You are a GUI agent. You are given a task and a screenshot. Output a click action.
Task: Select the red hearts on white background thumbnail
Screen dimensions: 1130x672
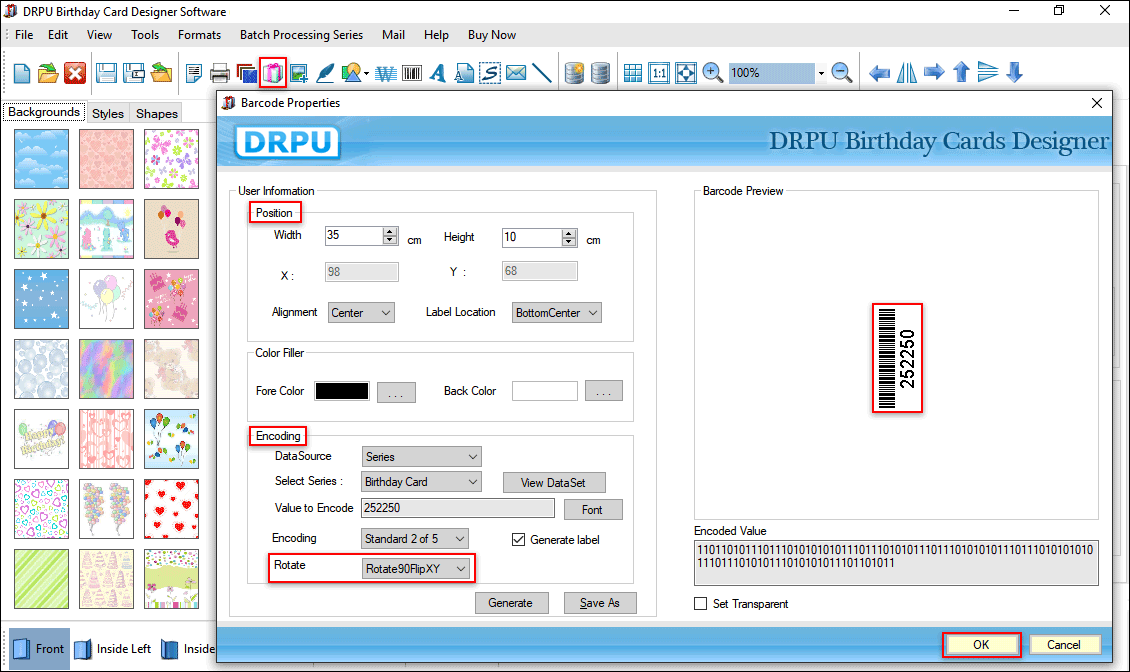click(x=172, y=509)
